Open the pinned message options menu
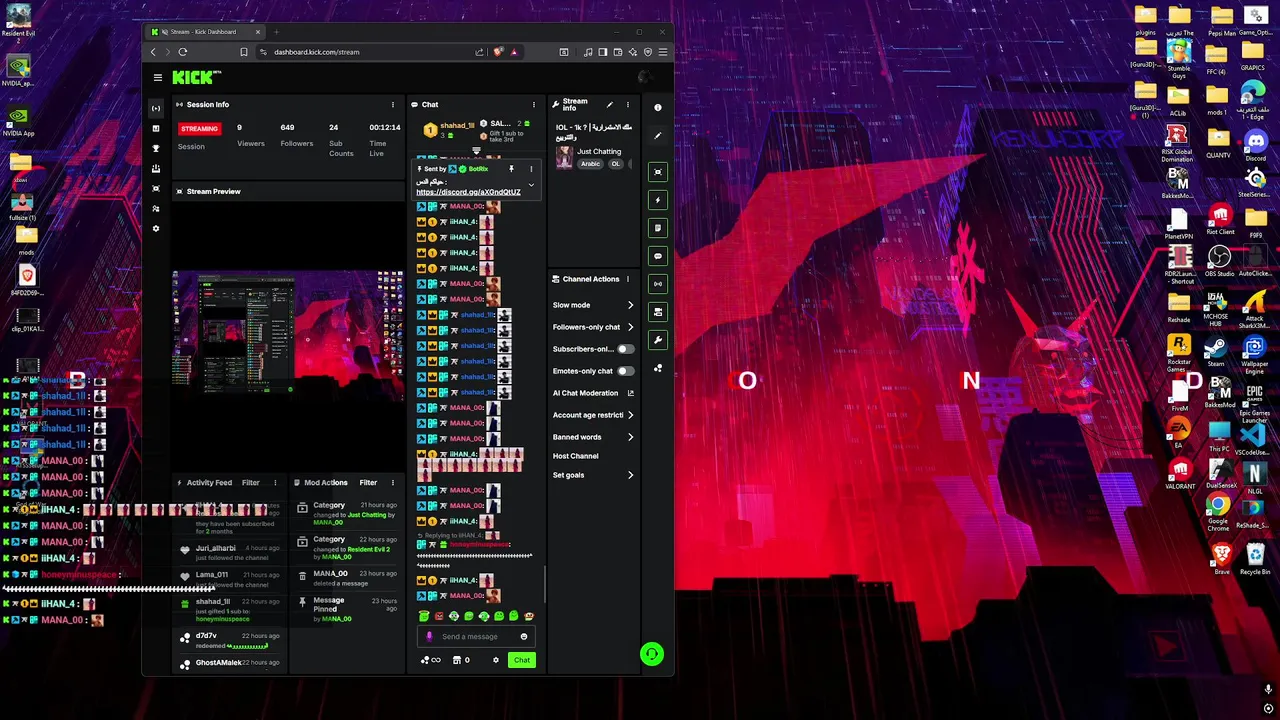 (x=531, y=169)
